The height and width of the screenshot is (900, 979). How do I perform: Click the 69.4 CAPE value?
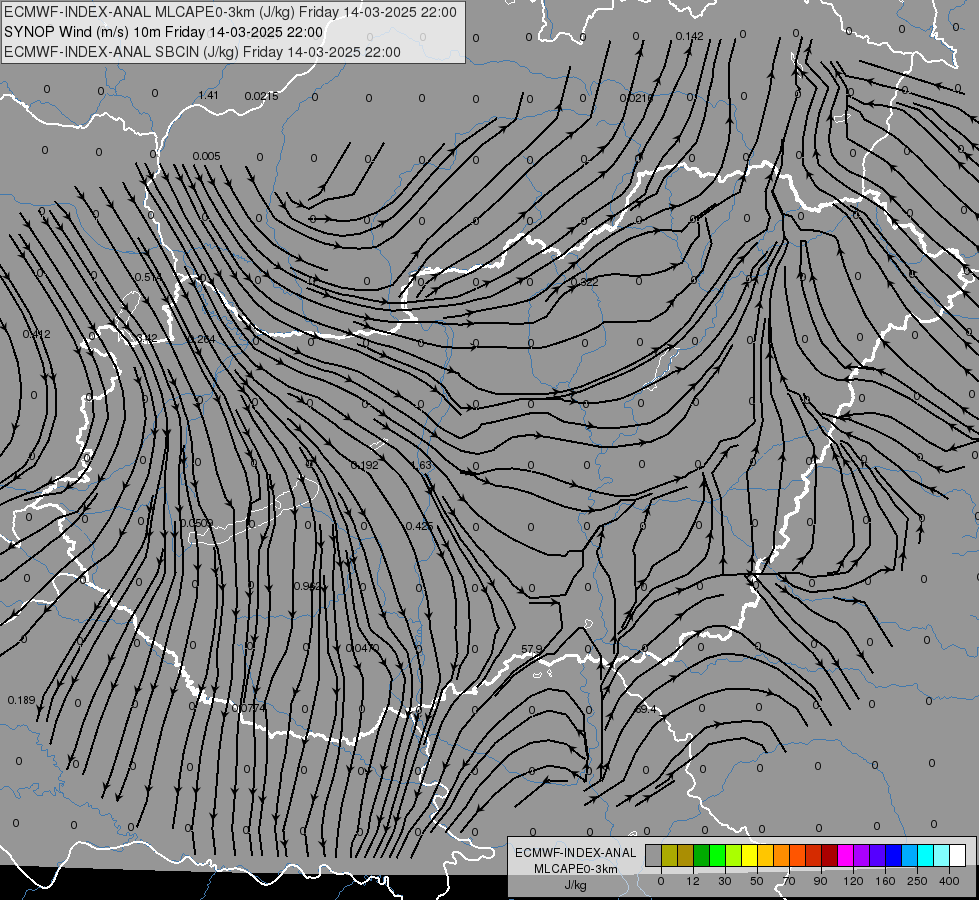tap(646, 709)
